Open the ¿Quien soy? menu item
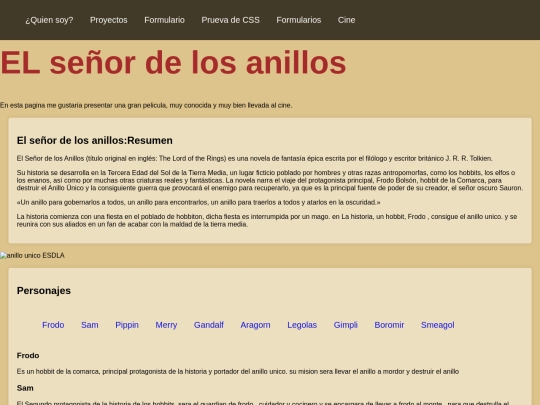 click(x=49, y=20)
